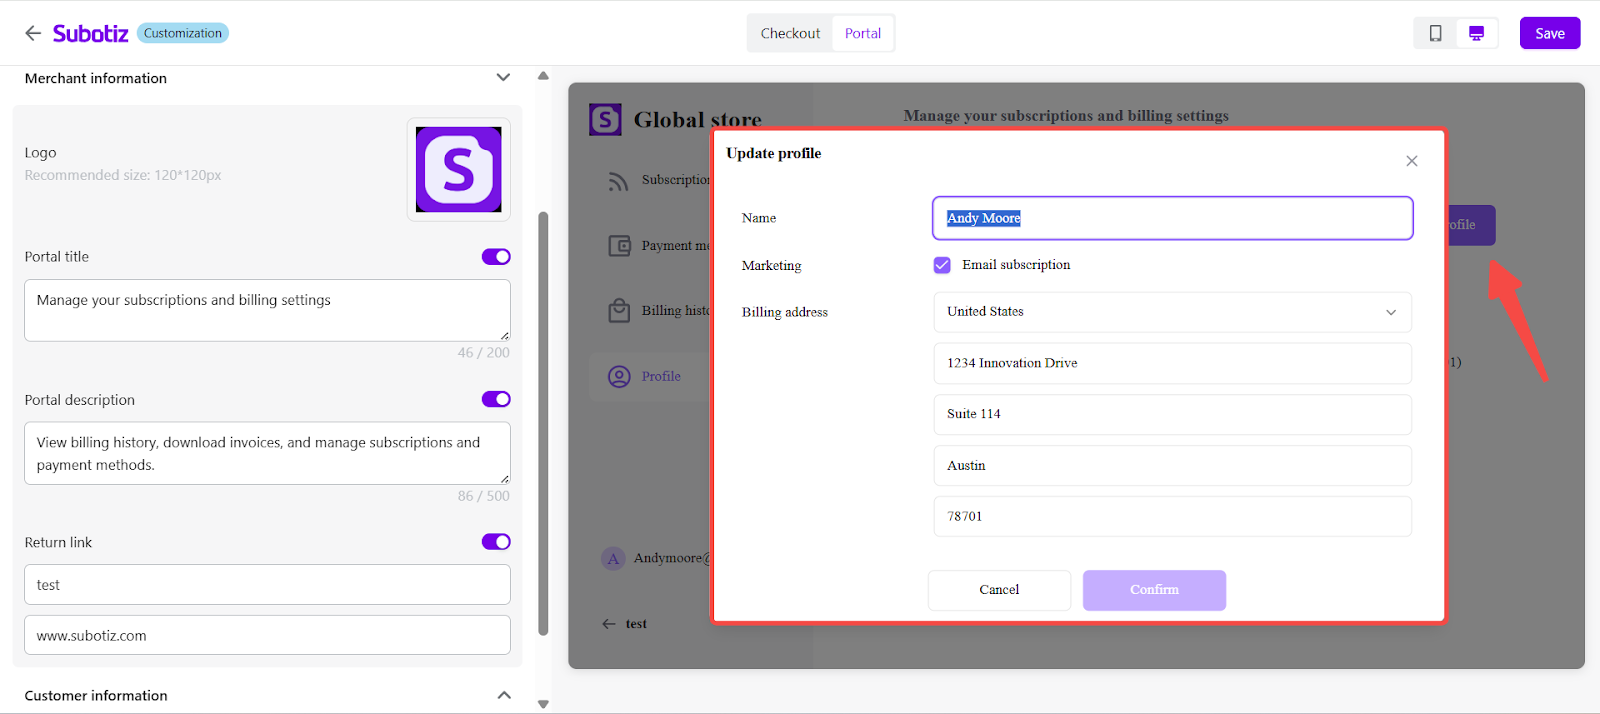Switch to desktop preview icon
This screenshot has height=714, width=1600.
[1476, 33]
